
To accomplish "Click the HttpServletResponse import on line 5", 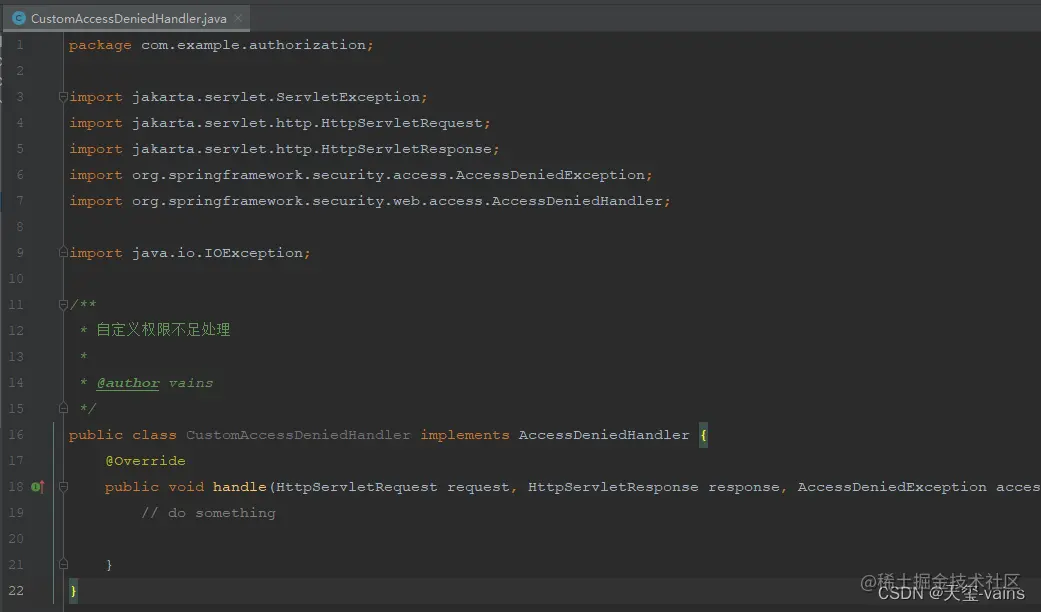I will (x=312, y=149).
